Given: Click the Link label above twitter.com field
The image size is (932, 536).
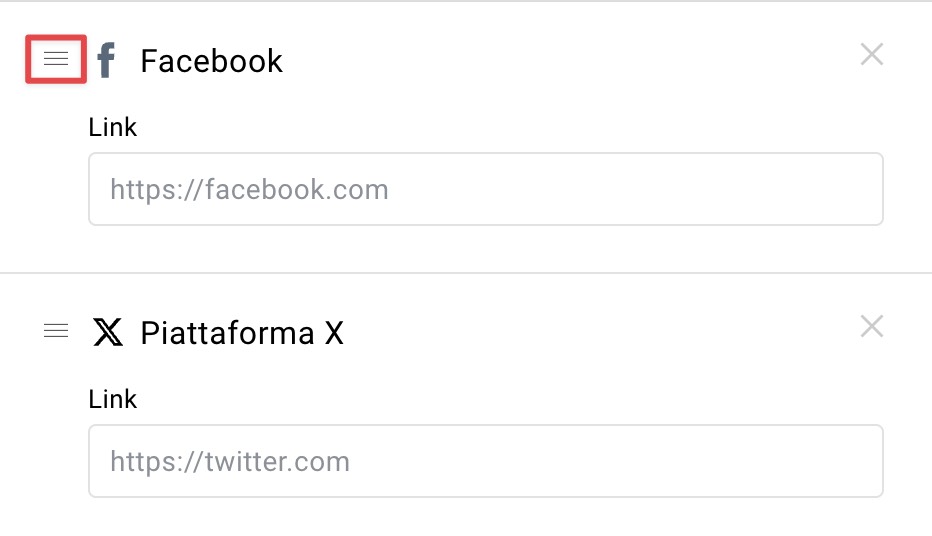Looking at the screenshot, I should point(112,399).
